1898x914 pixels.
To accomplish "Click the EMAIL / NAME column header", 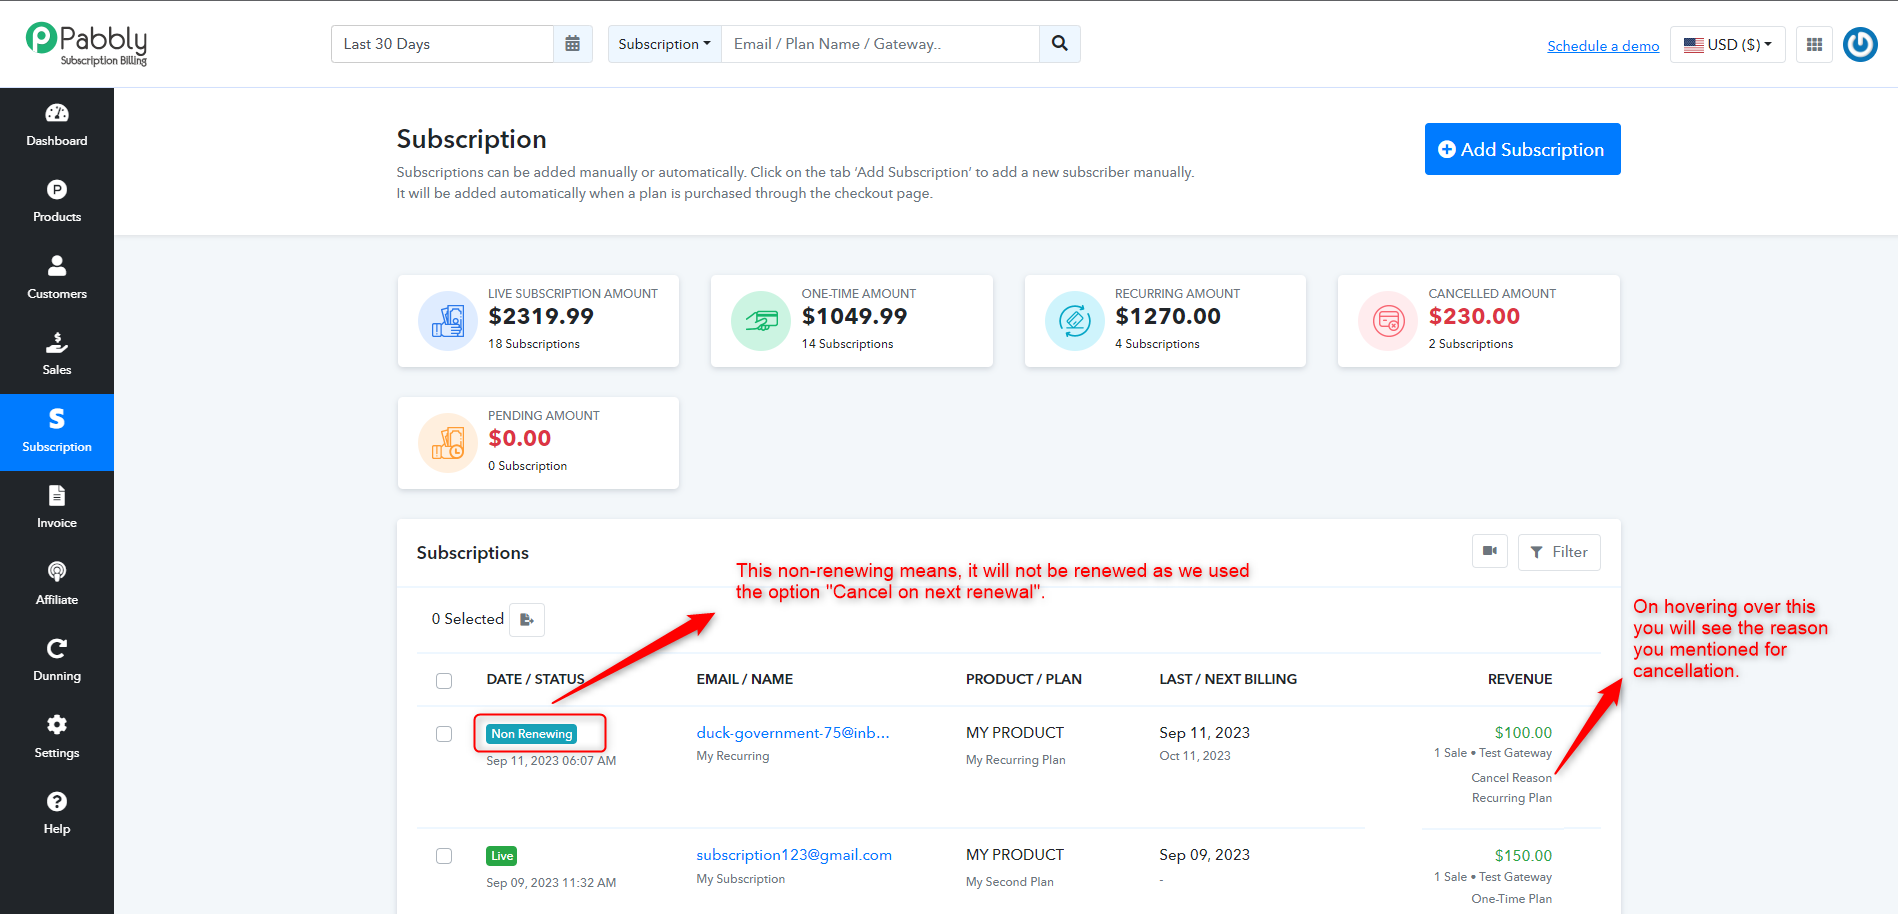I will 744,679.
